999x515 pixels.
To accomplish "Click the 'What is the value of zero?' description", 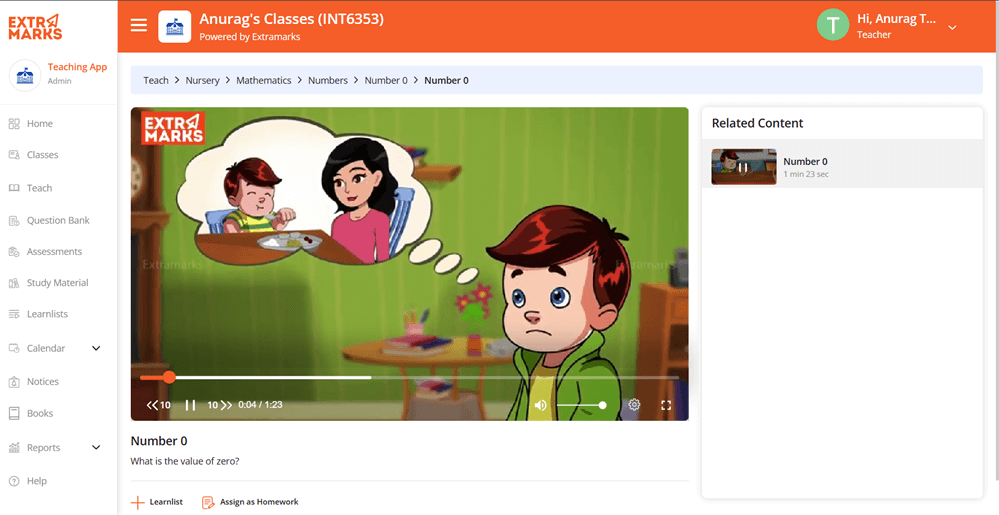I will (185, 461).
